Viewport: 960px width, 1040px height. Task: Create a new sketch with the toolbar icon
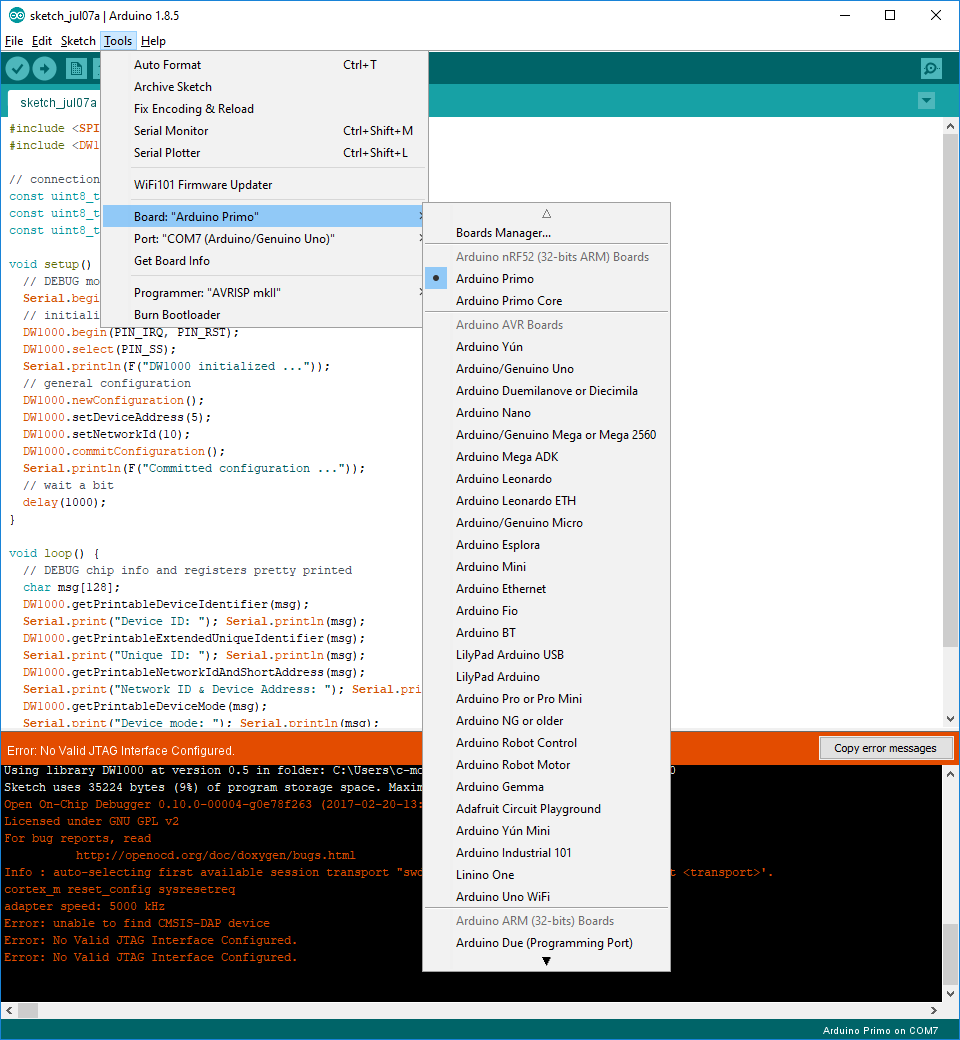(77, 68)
